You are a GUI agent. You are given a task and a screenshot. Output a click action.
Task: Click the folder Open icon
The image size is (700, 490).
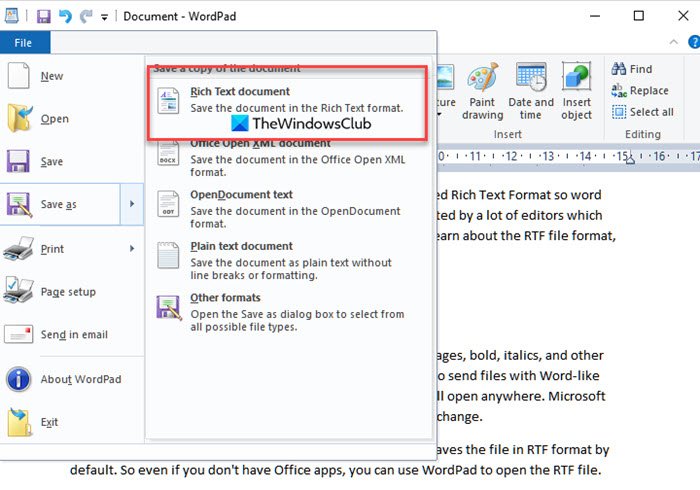click(20, 118)
